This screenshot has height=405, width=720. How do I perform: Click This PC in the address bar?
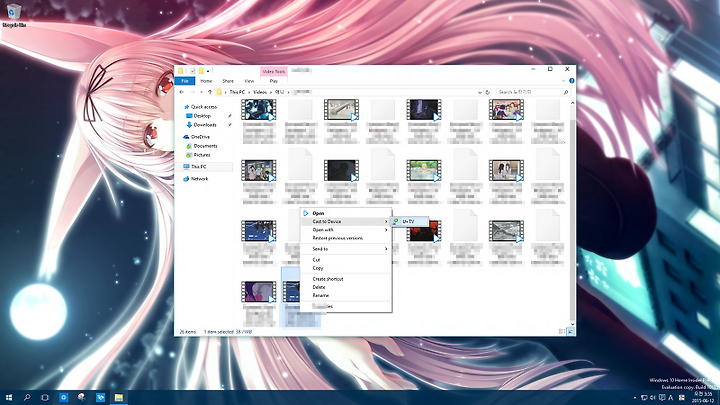237,92
